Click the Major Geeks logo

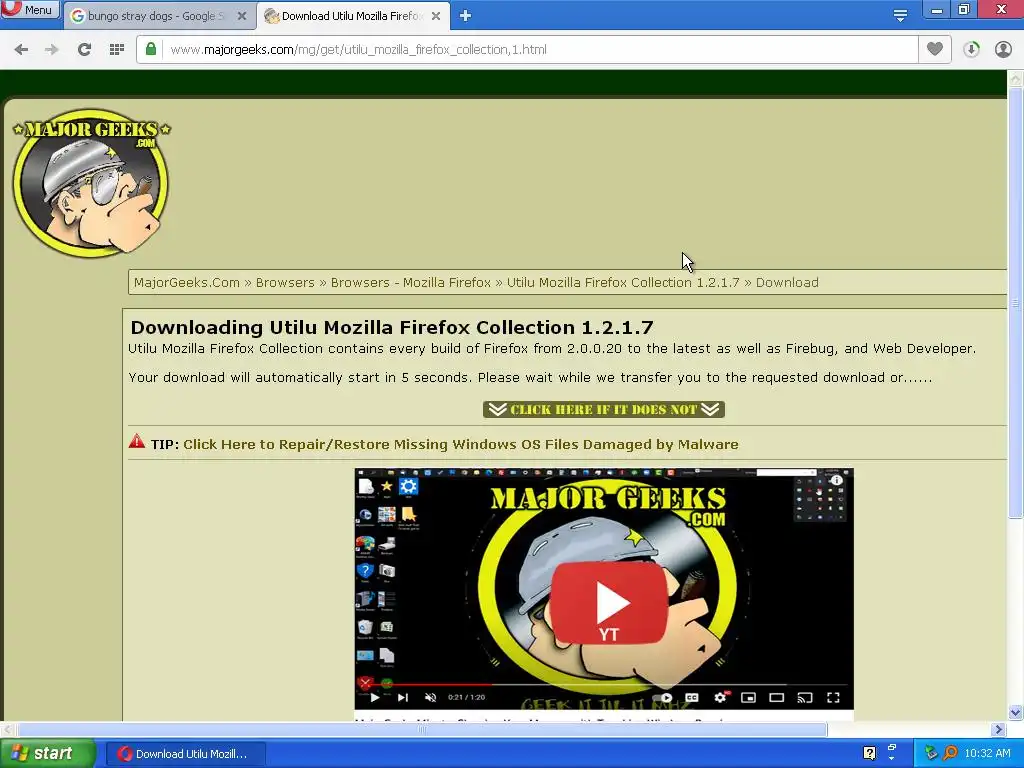(91, 182)
